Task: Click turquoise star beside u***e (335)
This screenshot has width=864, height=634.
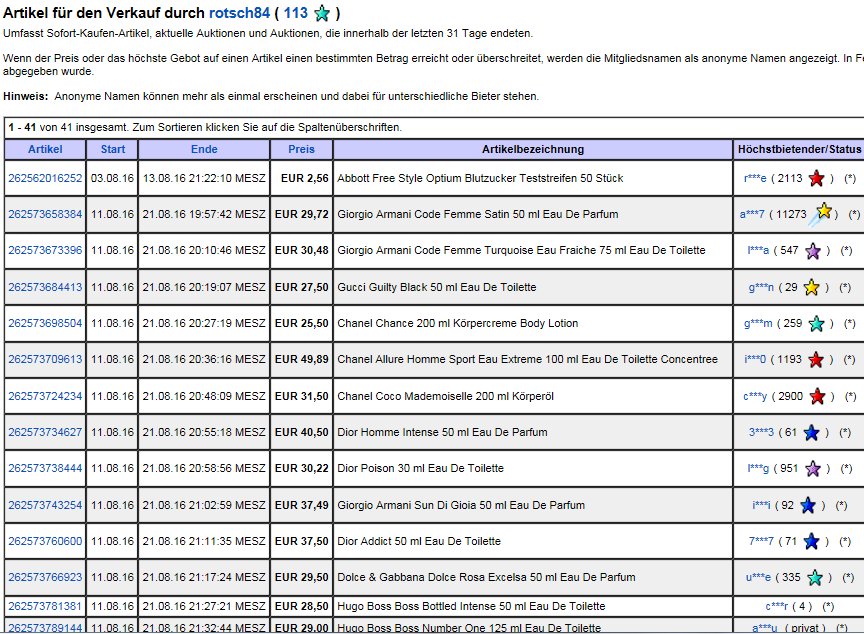Action: click(x=815, y=578)
